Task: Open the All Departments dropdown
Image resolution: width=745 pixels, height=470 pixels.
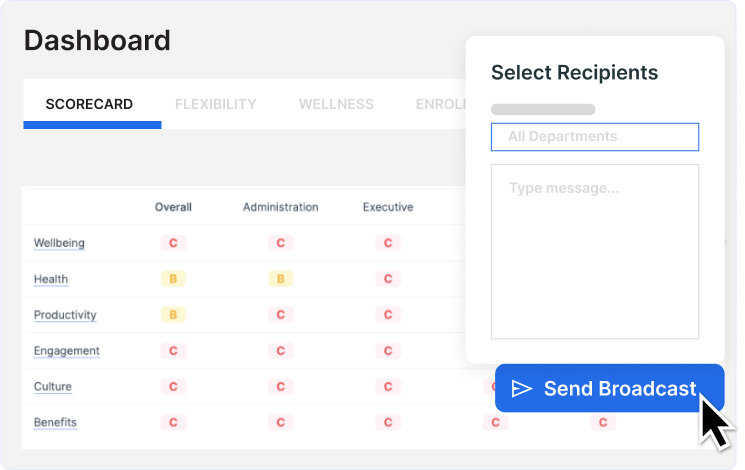Action: [x=595, y=137]
